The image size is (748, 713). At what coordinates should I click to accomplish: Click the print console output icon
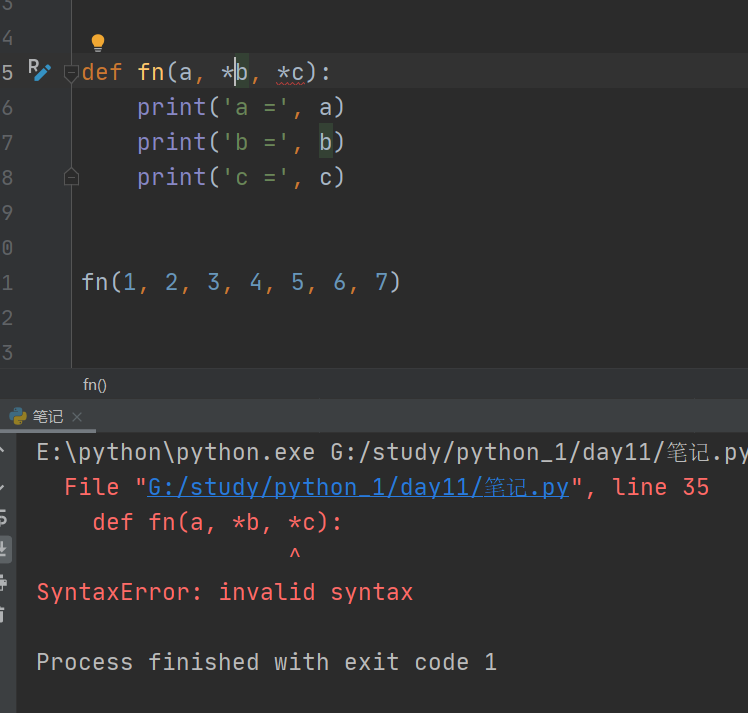coord(3,582)
